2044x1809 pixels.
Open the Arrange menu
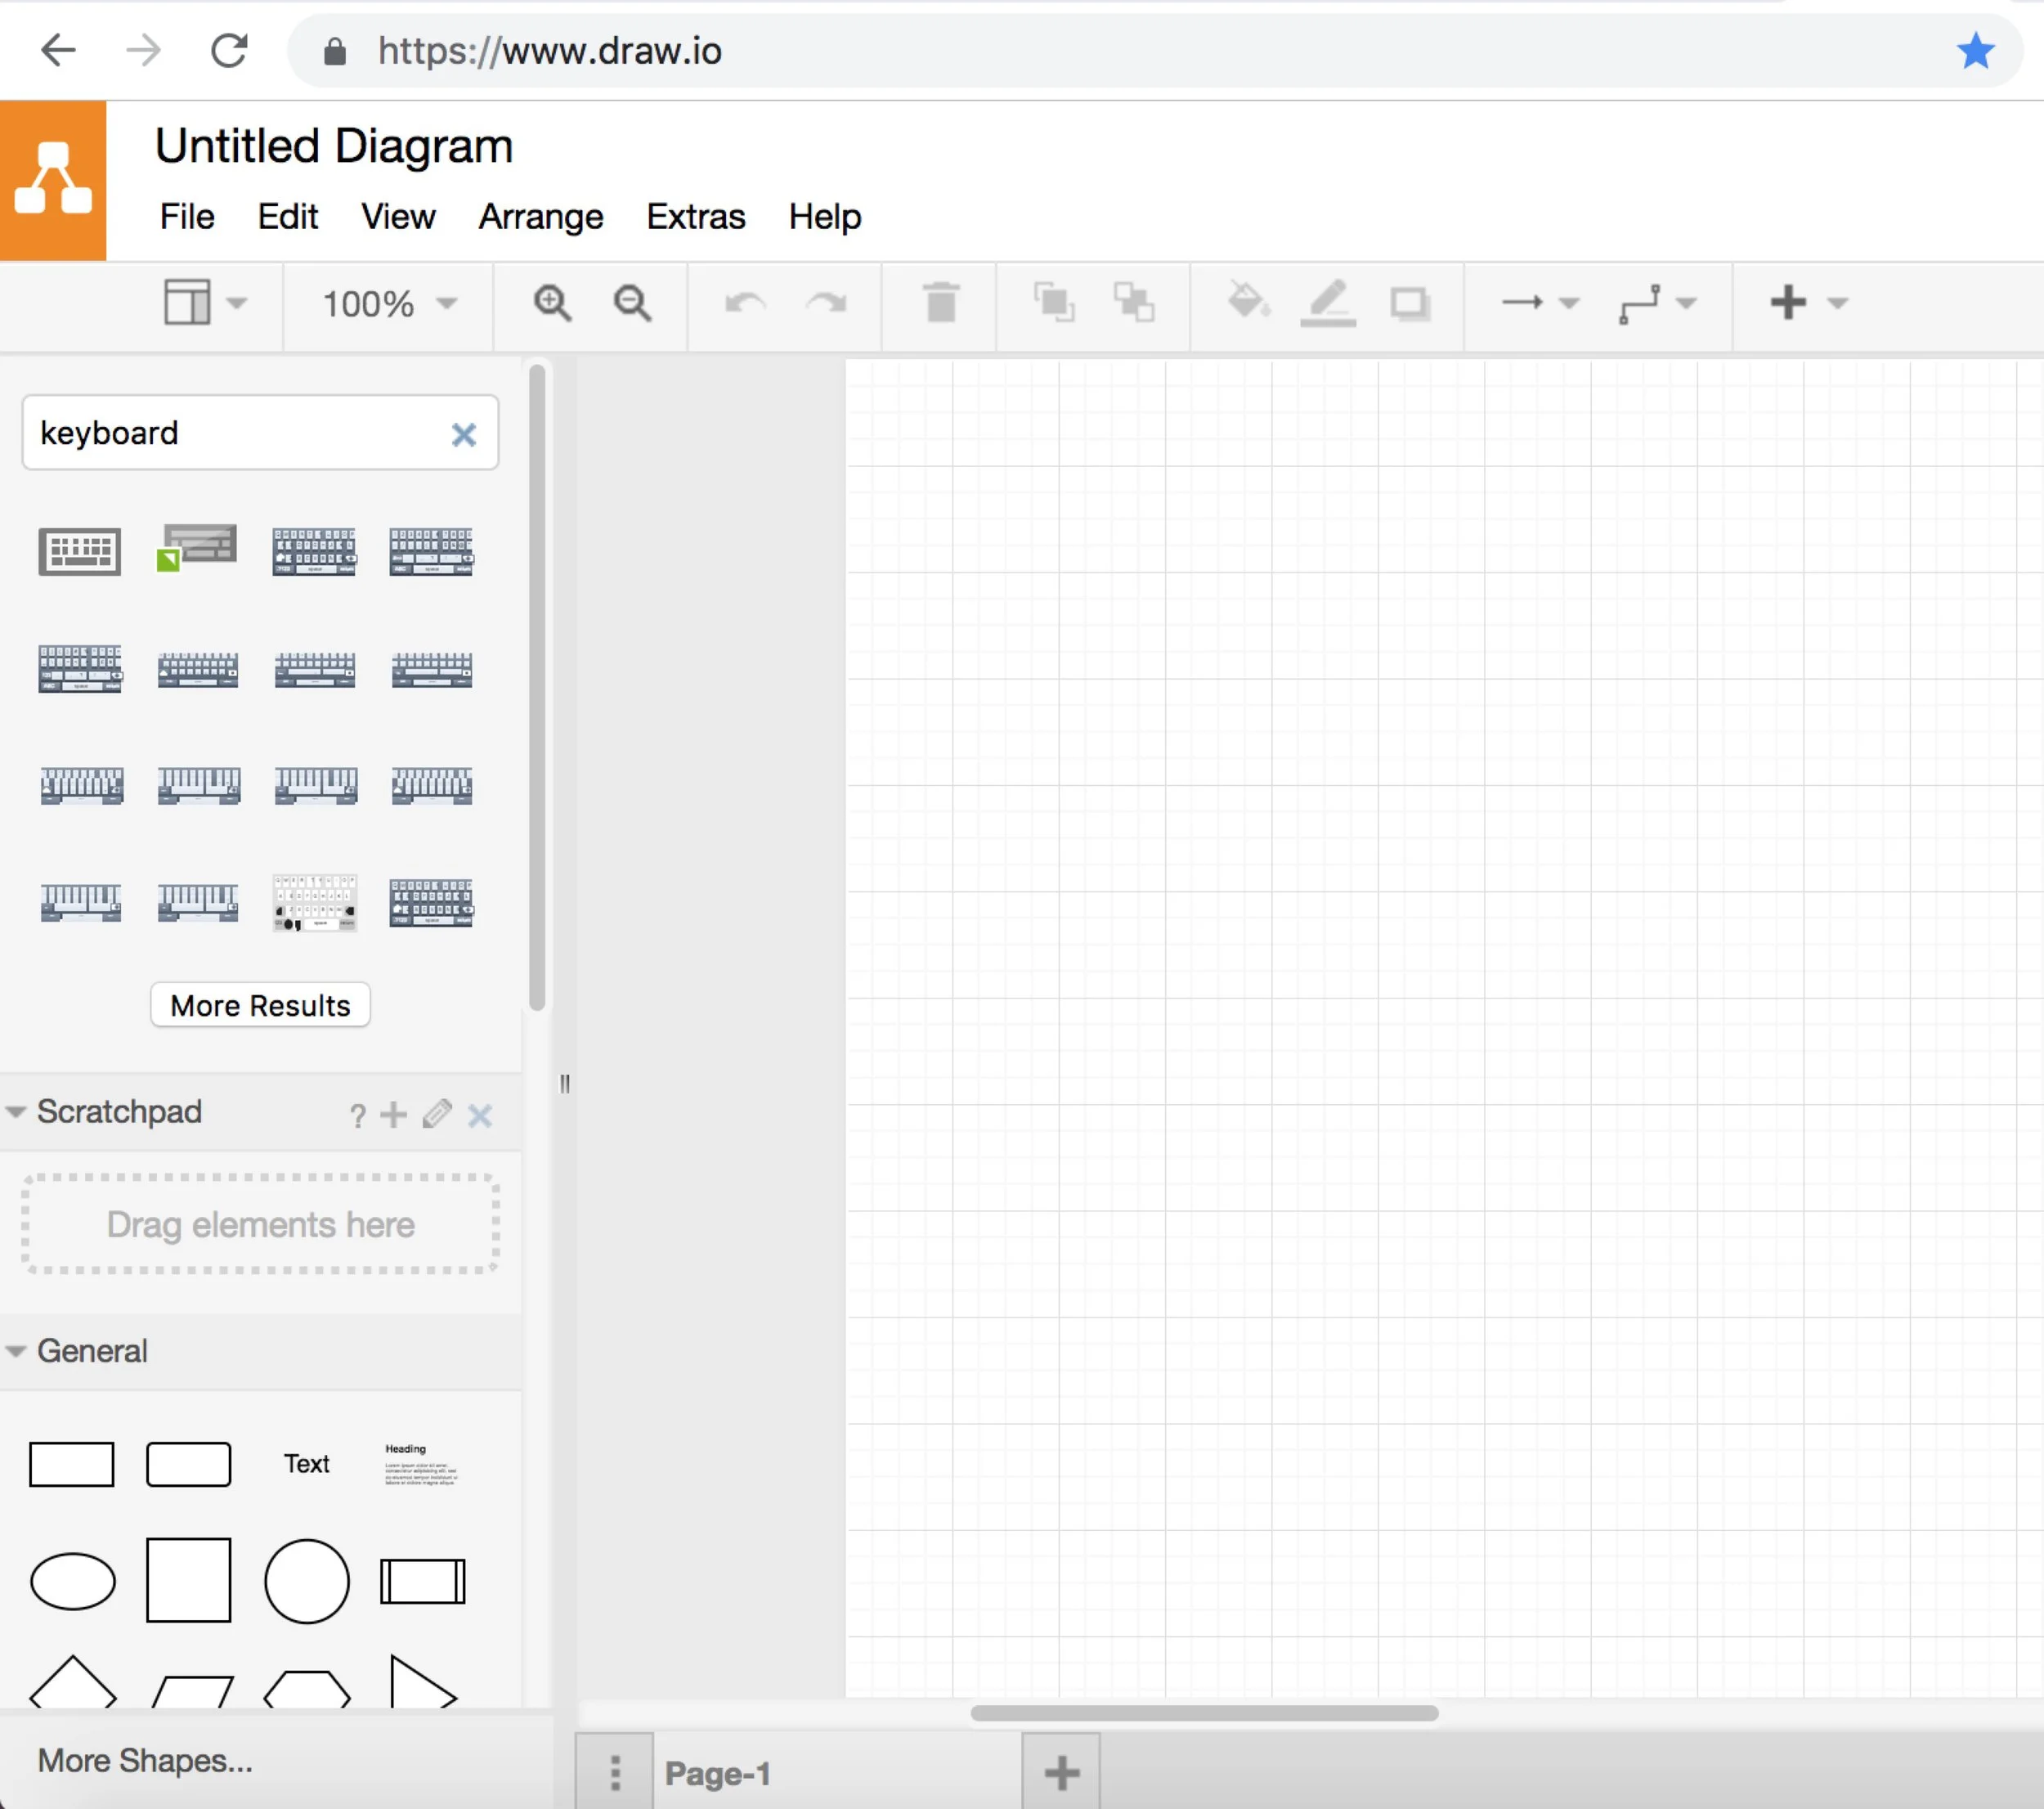coord(541,217)
